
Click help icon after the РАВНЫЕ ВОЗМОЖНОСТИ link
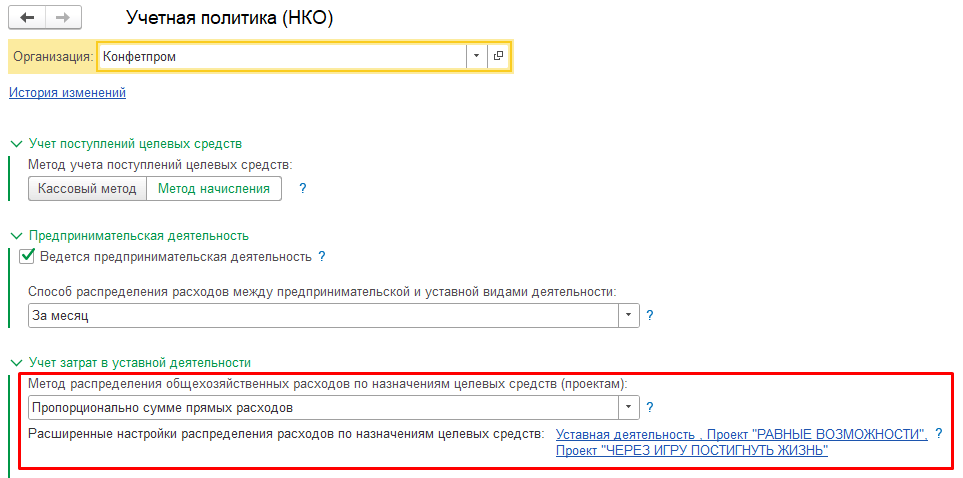(938, 434)
